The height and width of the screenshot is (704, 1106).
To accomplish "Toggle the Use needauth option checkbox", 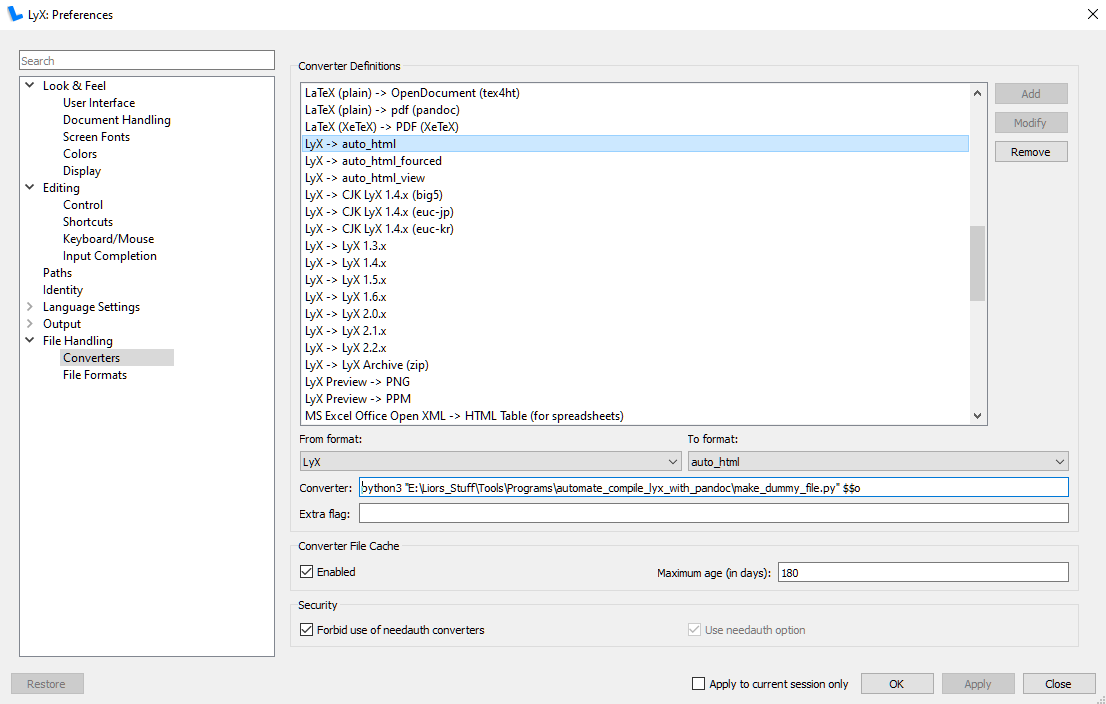I will (694, 630).
